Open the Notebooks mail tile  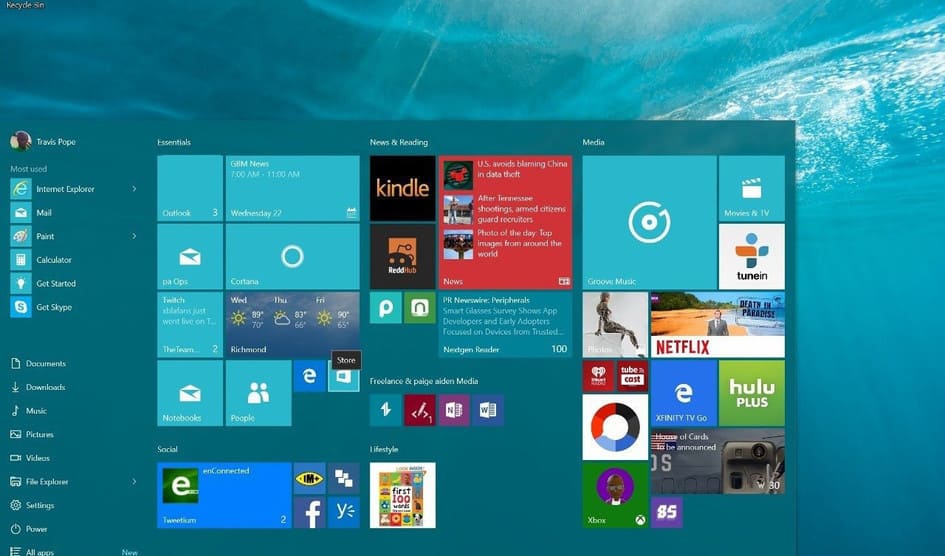(190, 393)
